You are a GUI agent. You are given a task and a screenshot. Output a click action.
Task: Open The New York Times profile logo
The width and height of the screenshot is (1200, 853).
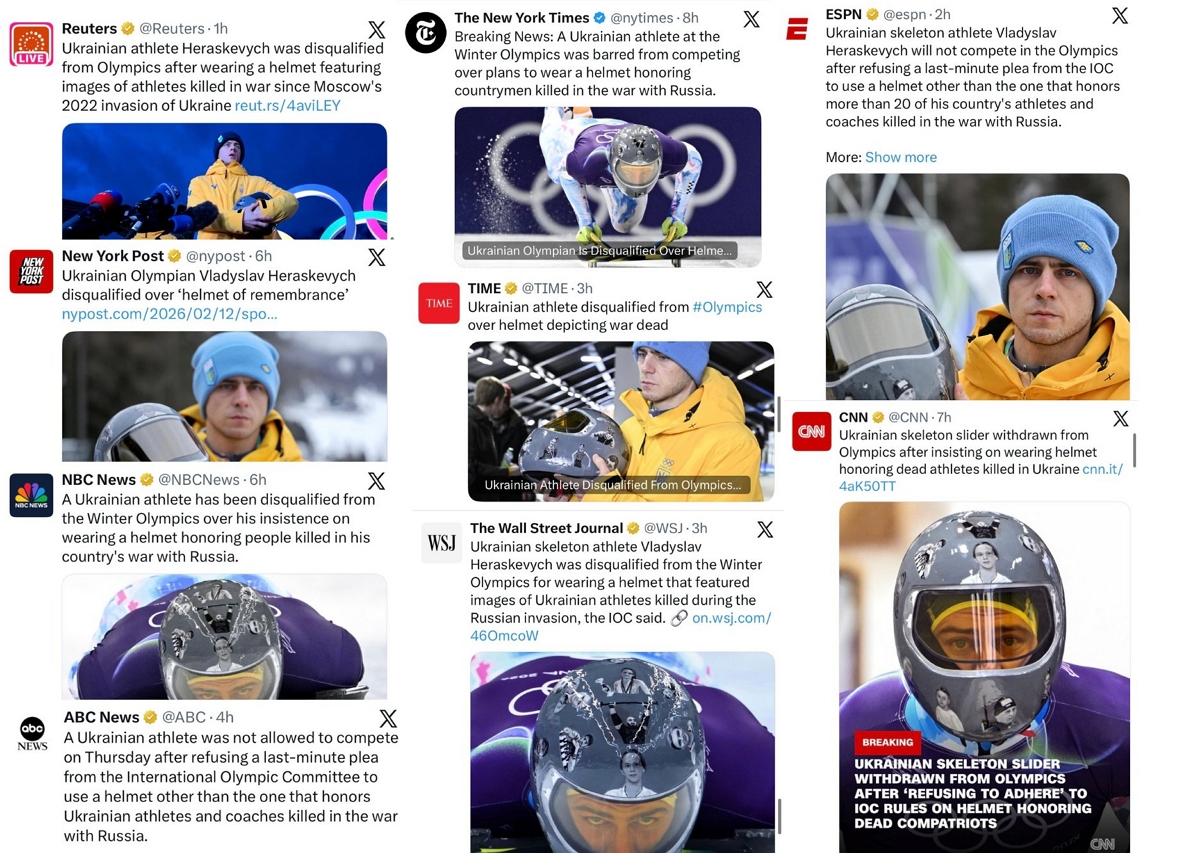[425, 33]
